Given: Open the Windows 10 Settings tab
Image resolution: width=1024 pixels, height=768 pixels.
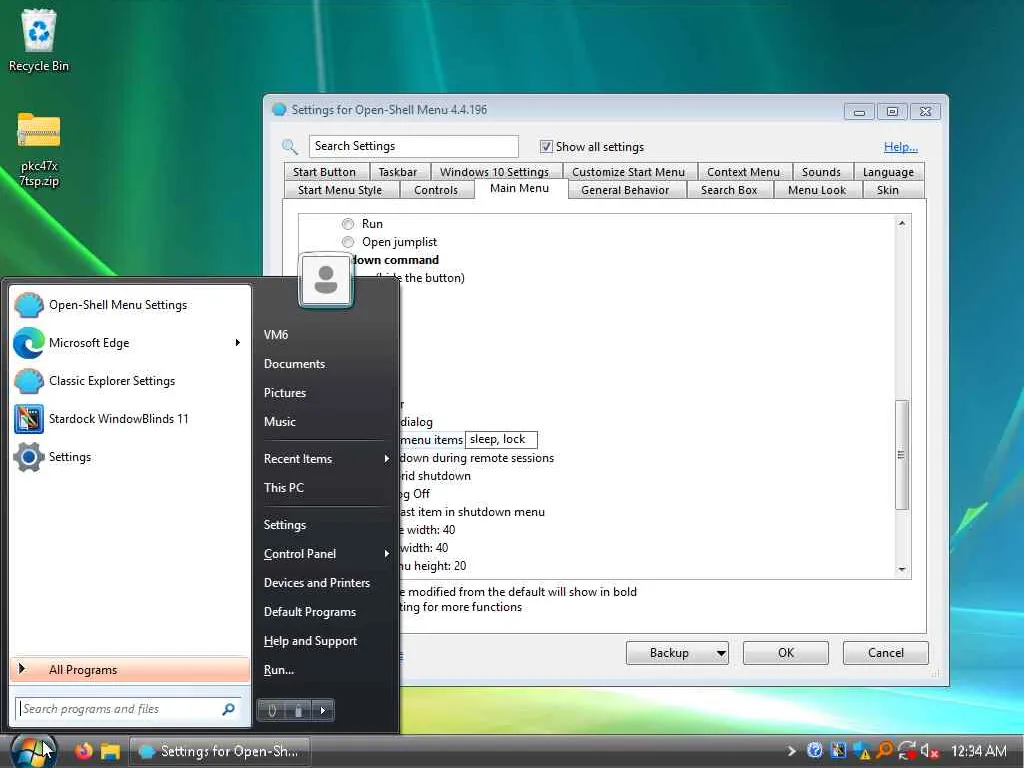Looking at the screenshot, I should pyautogui.click(x=494, y=172).
